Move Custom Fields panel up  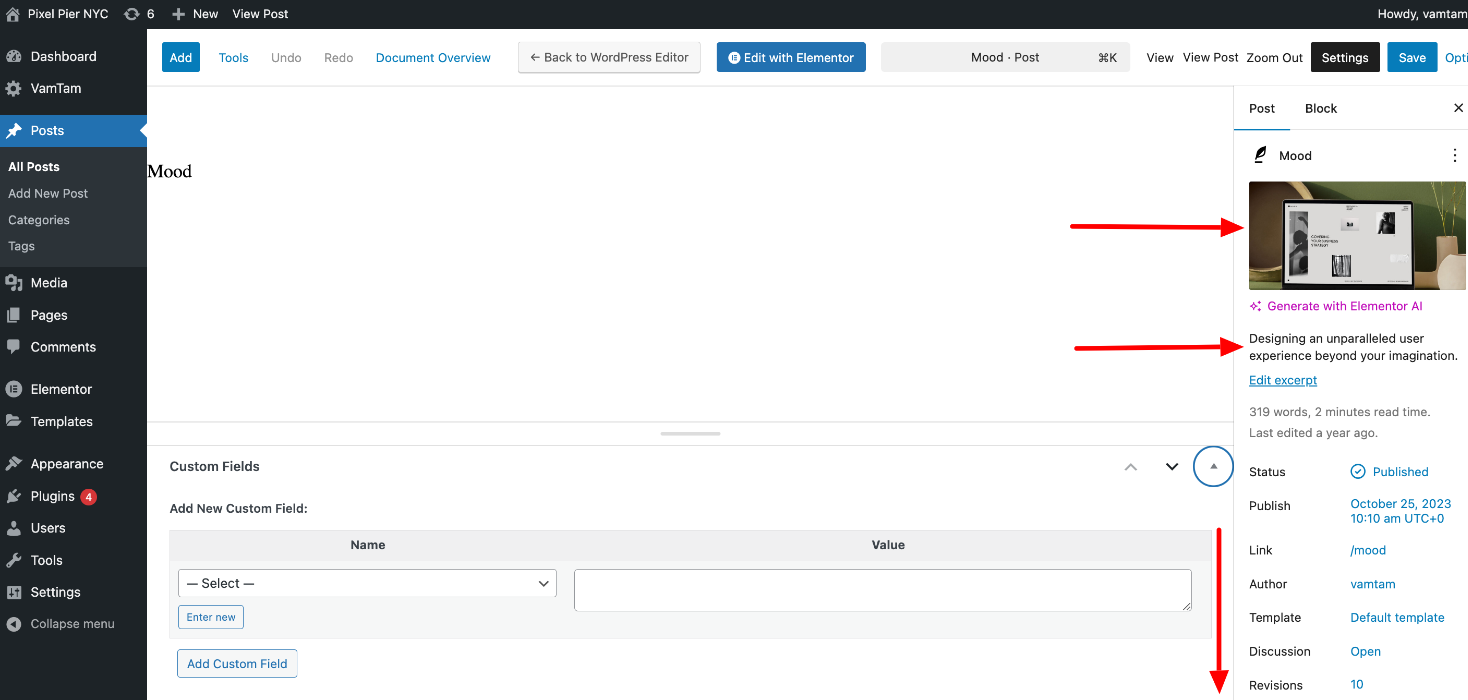[1131, 467]
